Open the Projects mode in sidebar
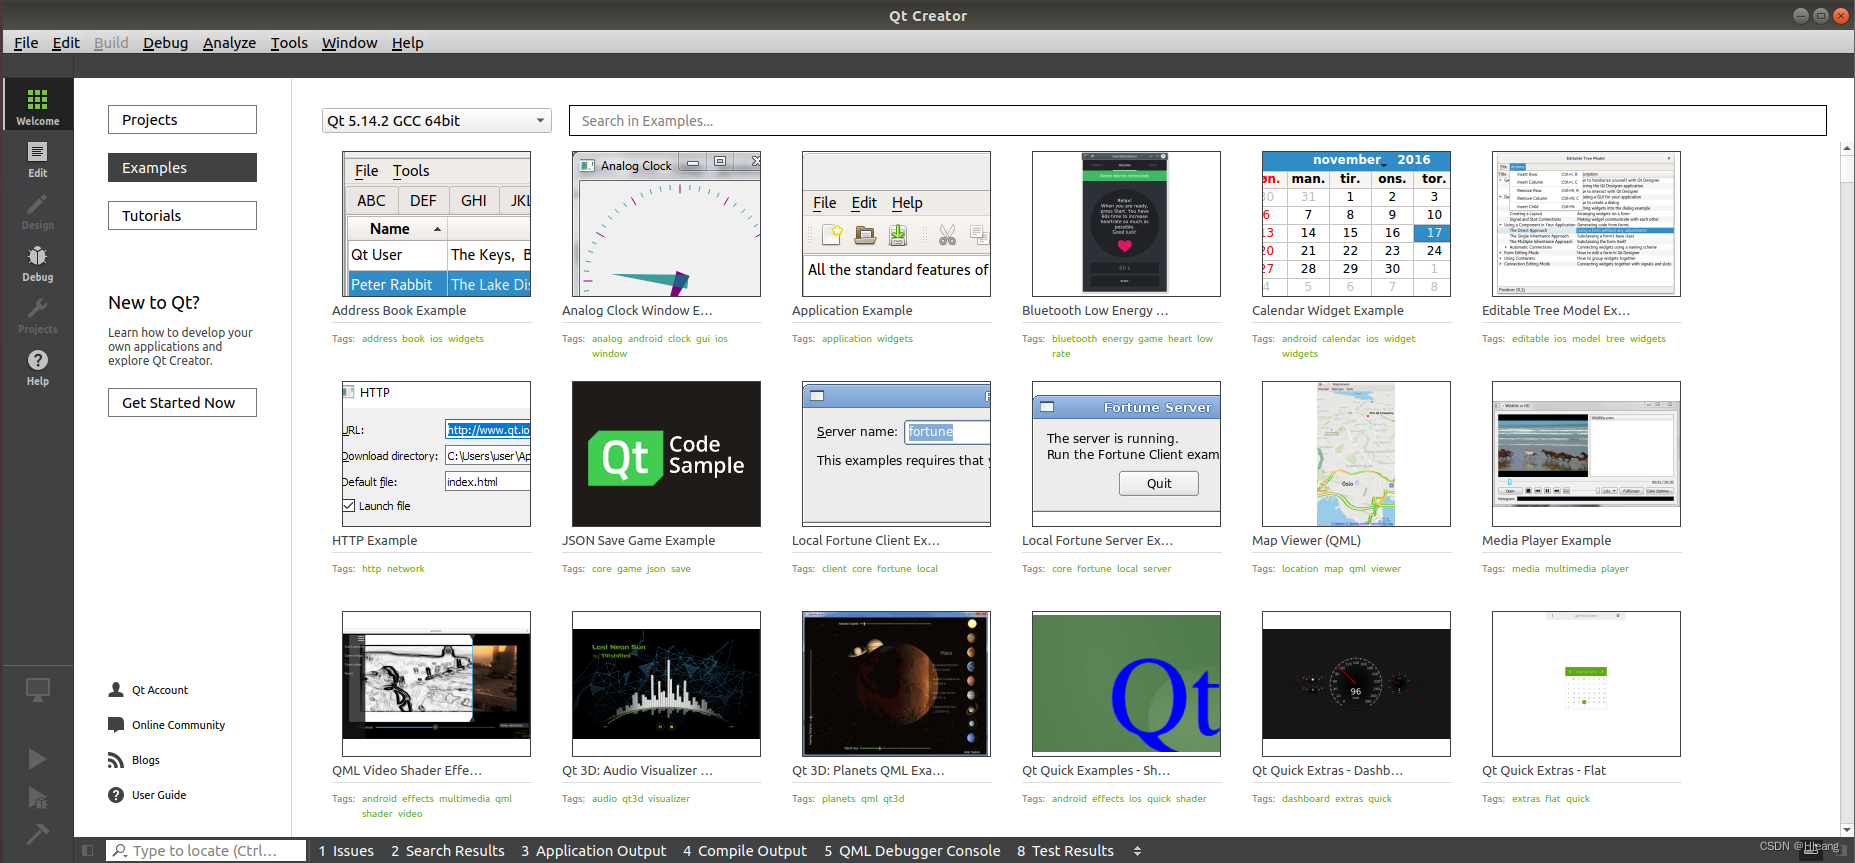 (37, 314)
